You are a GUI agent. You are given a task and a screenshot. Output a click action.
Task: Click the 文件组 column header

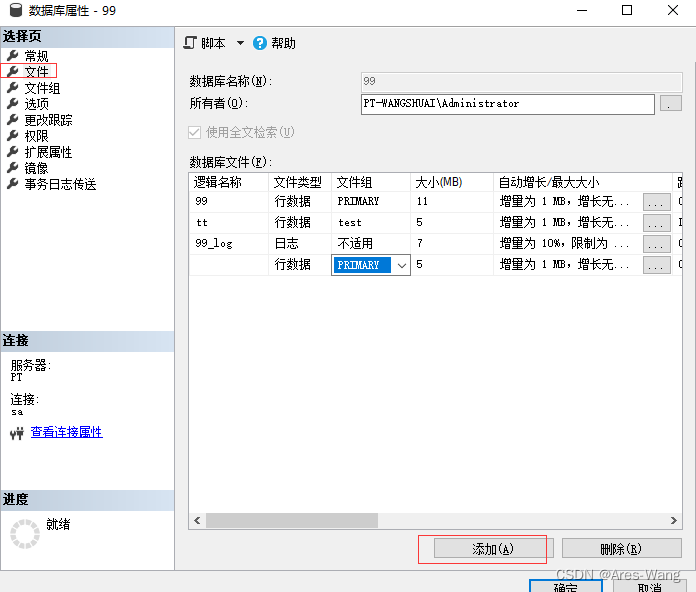[x=371, y=182]
